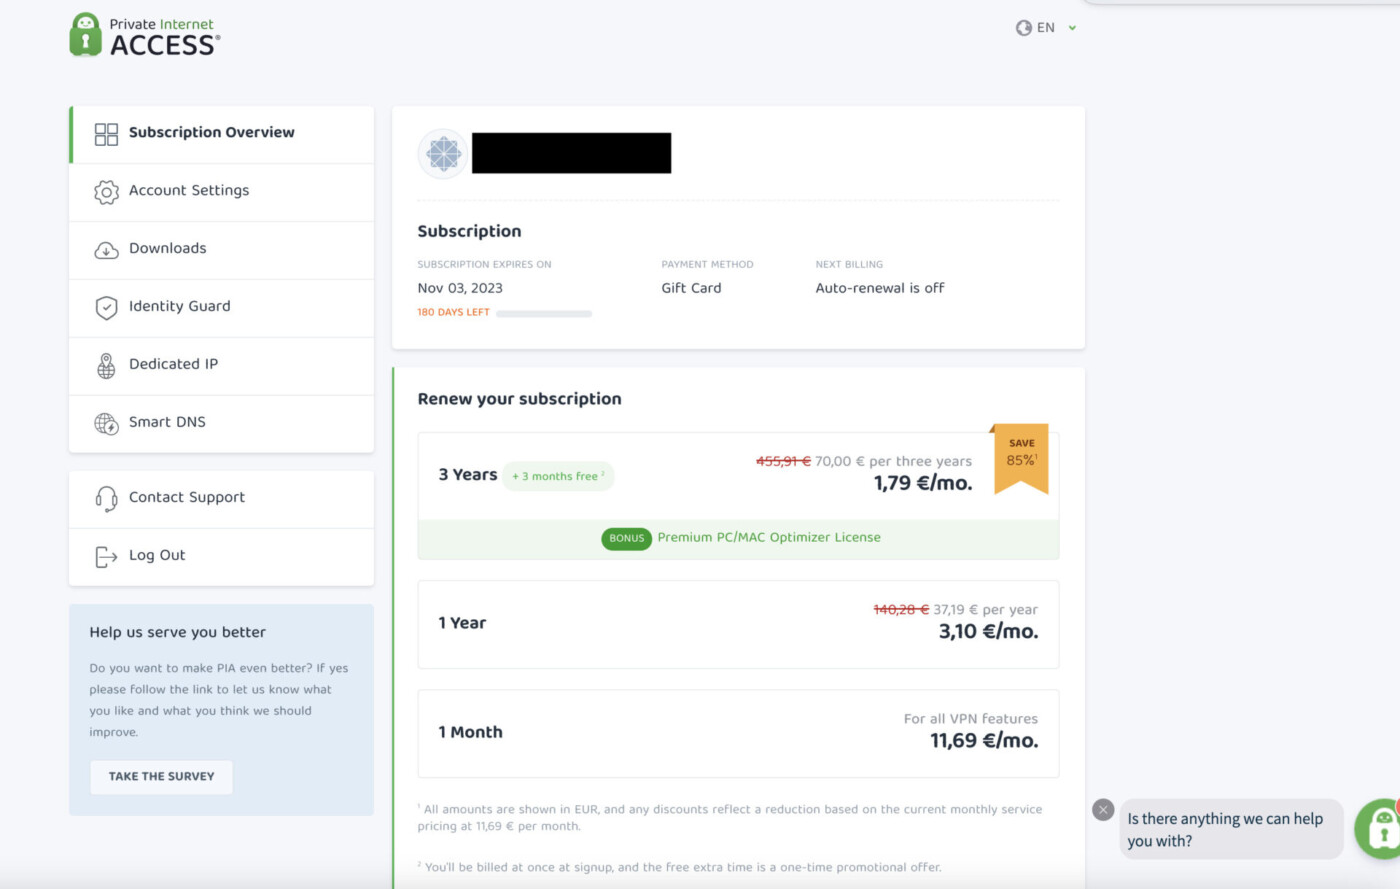This screenshot has height=889, width=1400.
Task: Click the 'Nov 03, 2023' expiry date
Action: [460, 288]
